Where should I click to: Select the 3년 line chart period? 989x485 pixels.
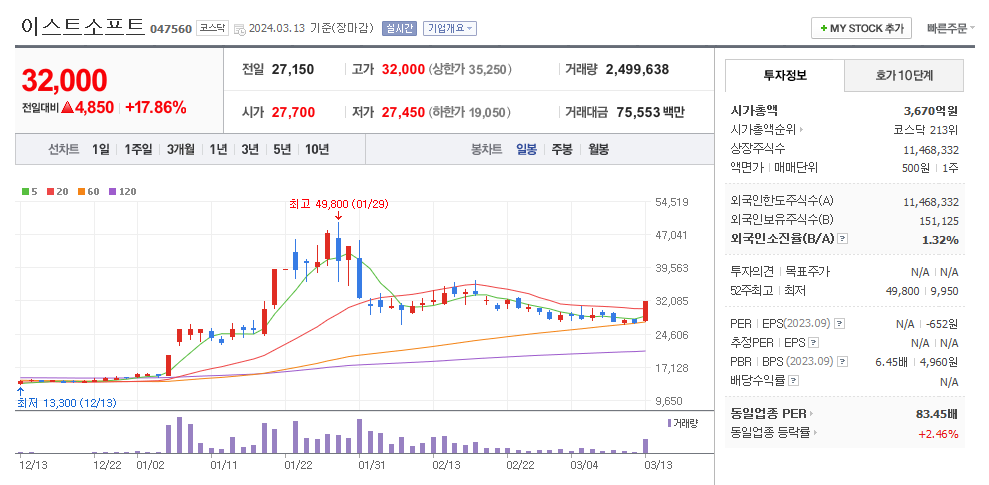(250, 149)
